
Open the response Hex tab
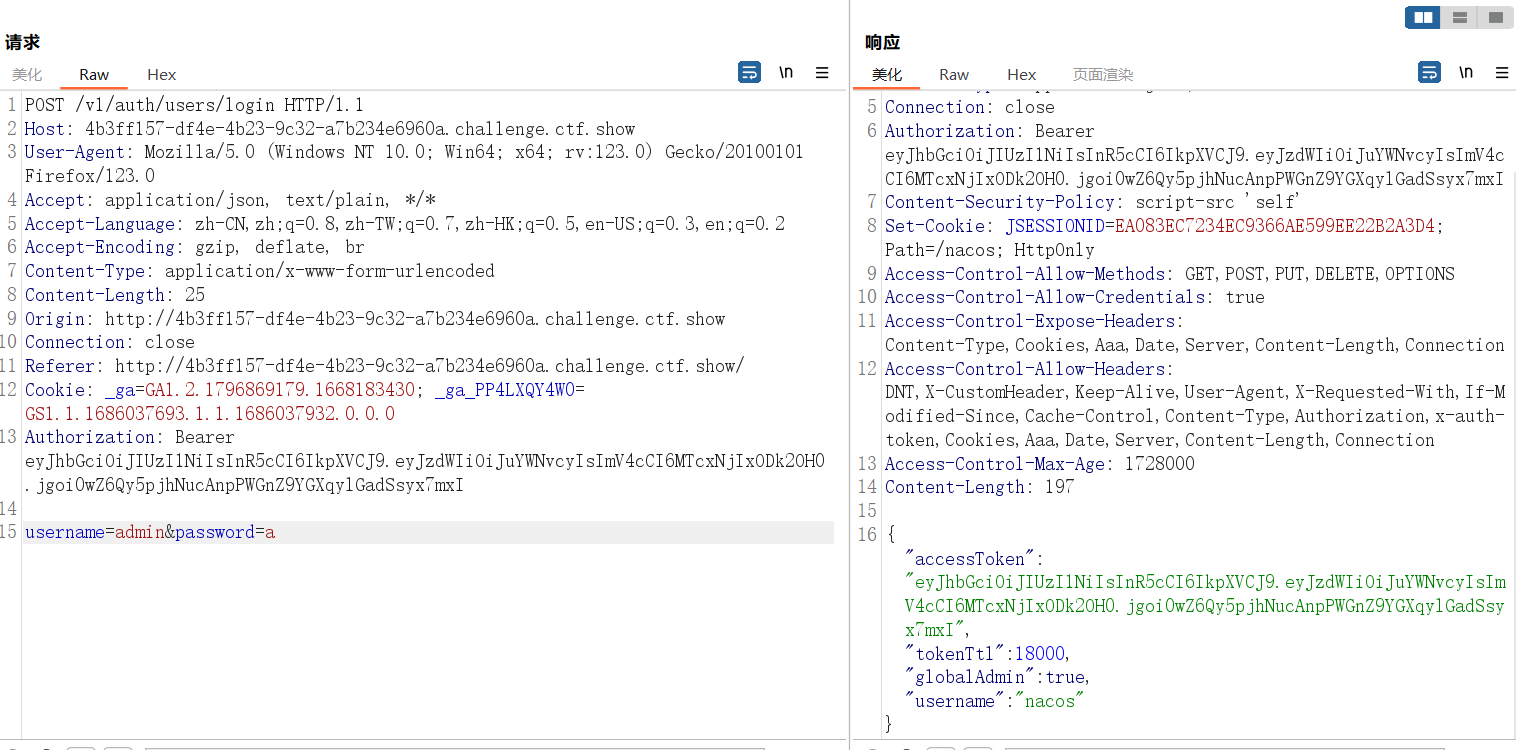click(1021, 74)
